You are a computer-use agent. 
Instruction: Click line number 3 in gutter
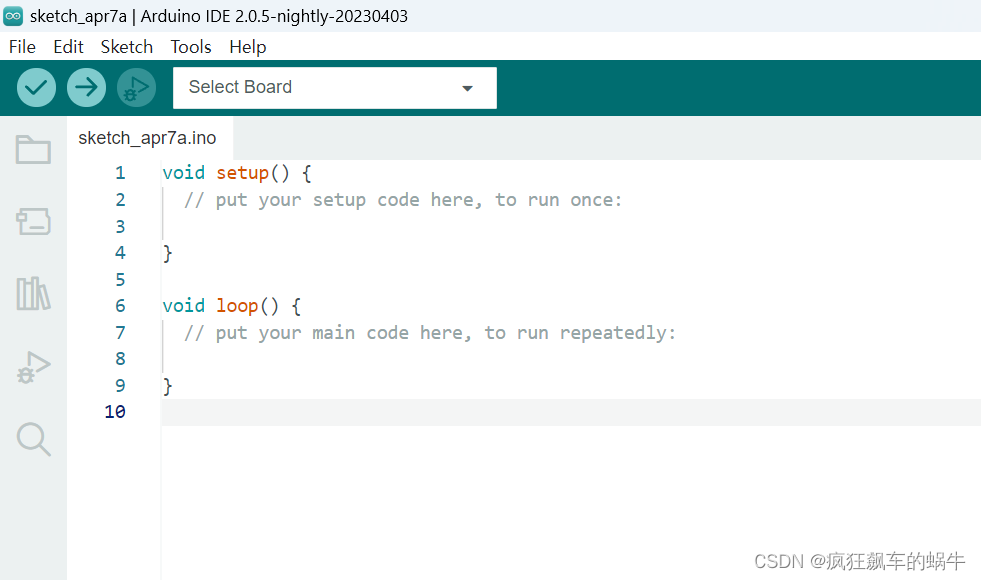[120, 226]
